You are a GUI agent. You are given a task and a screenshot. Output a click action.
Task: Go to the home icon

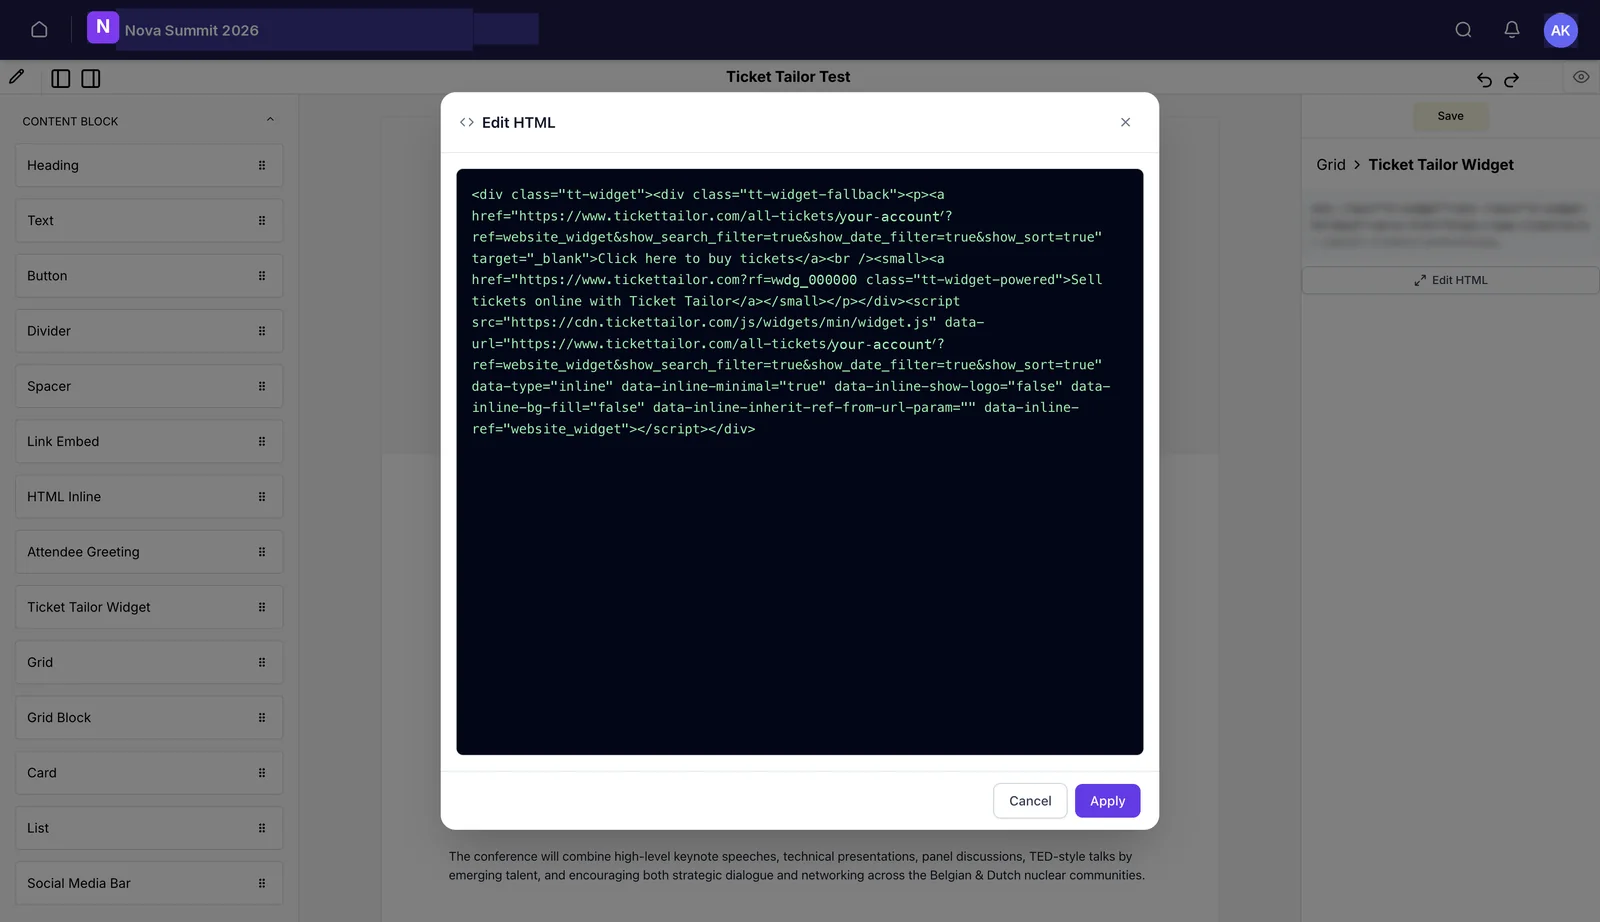[39, 29]
